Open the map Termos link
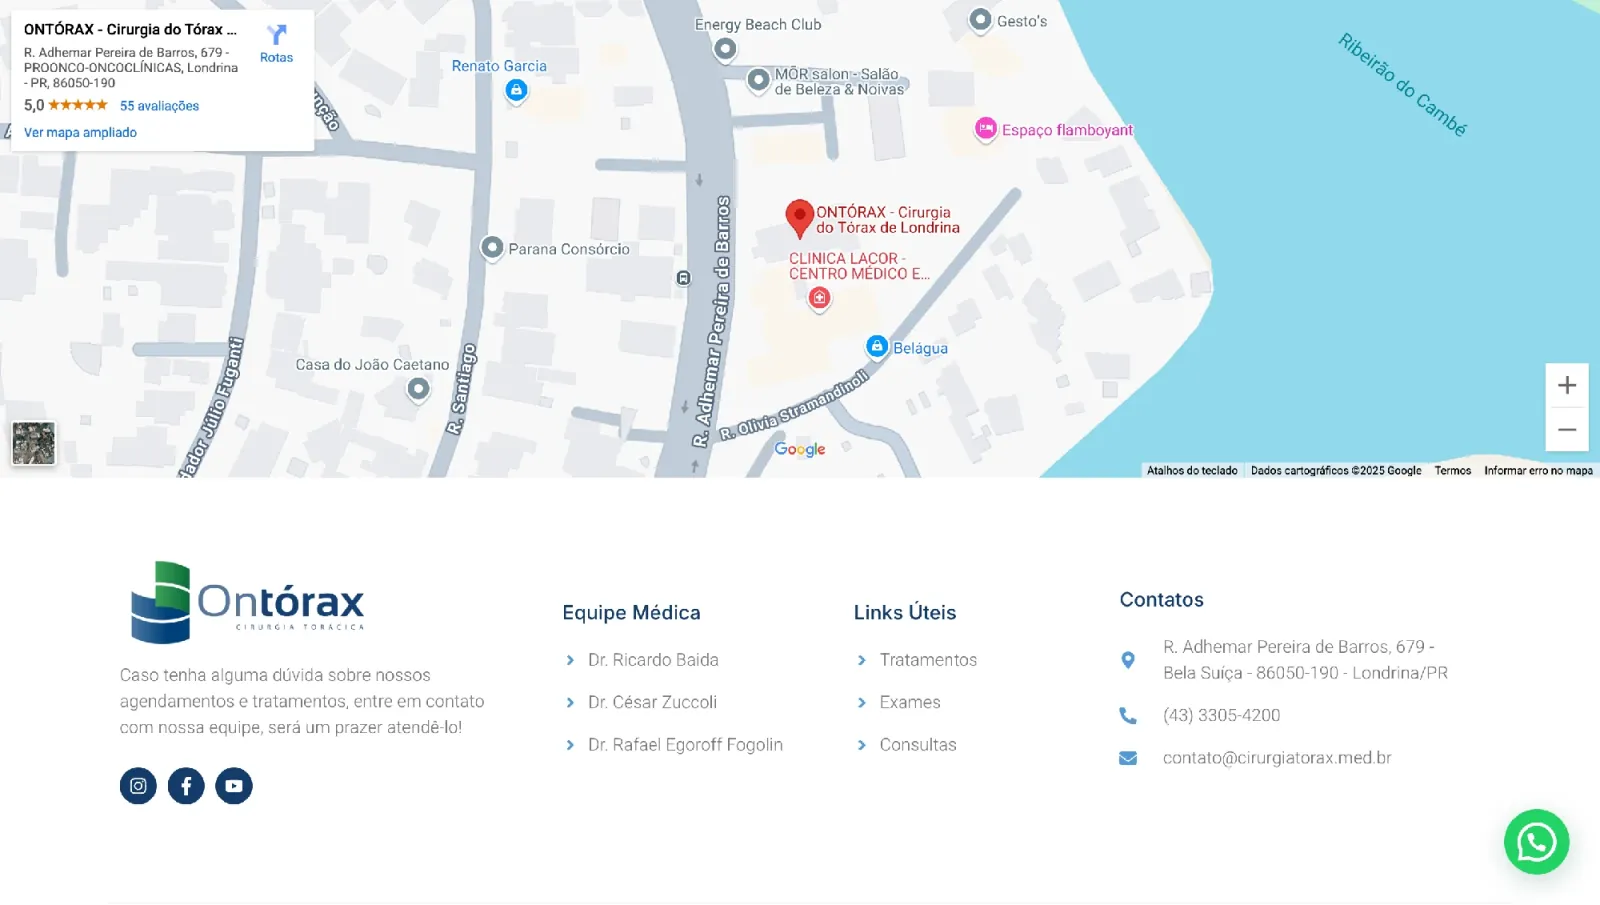Image resolution: width=1600 pixels, height=905 pixels. click(1452, 471)
